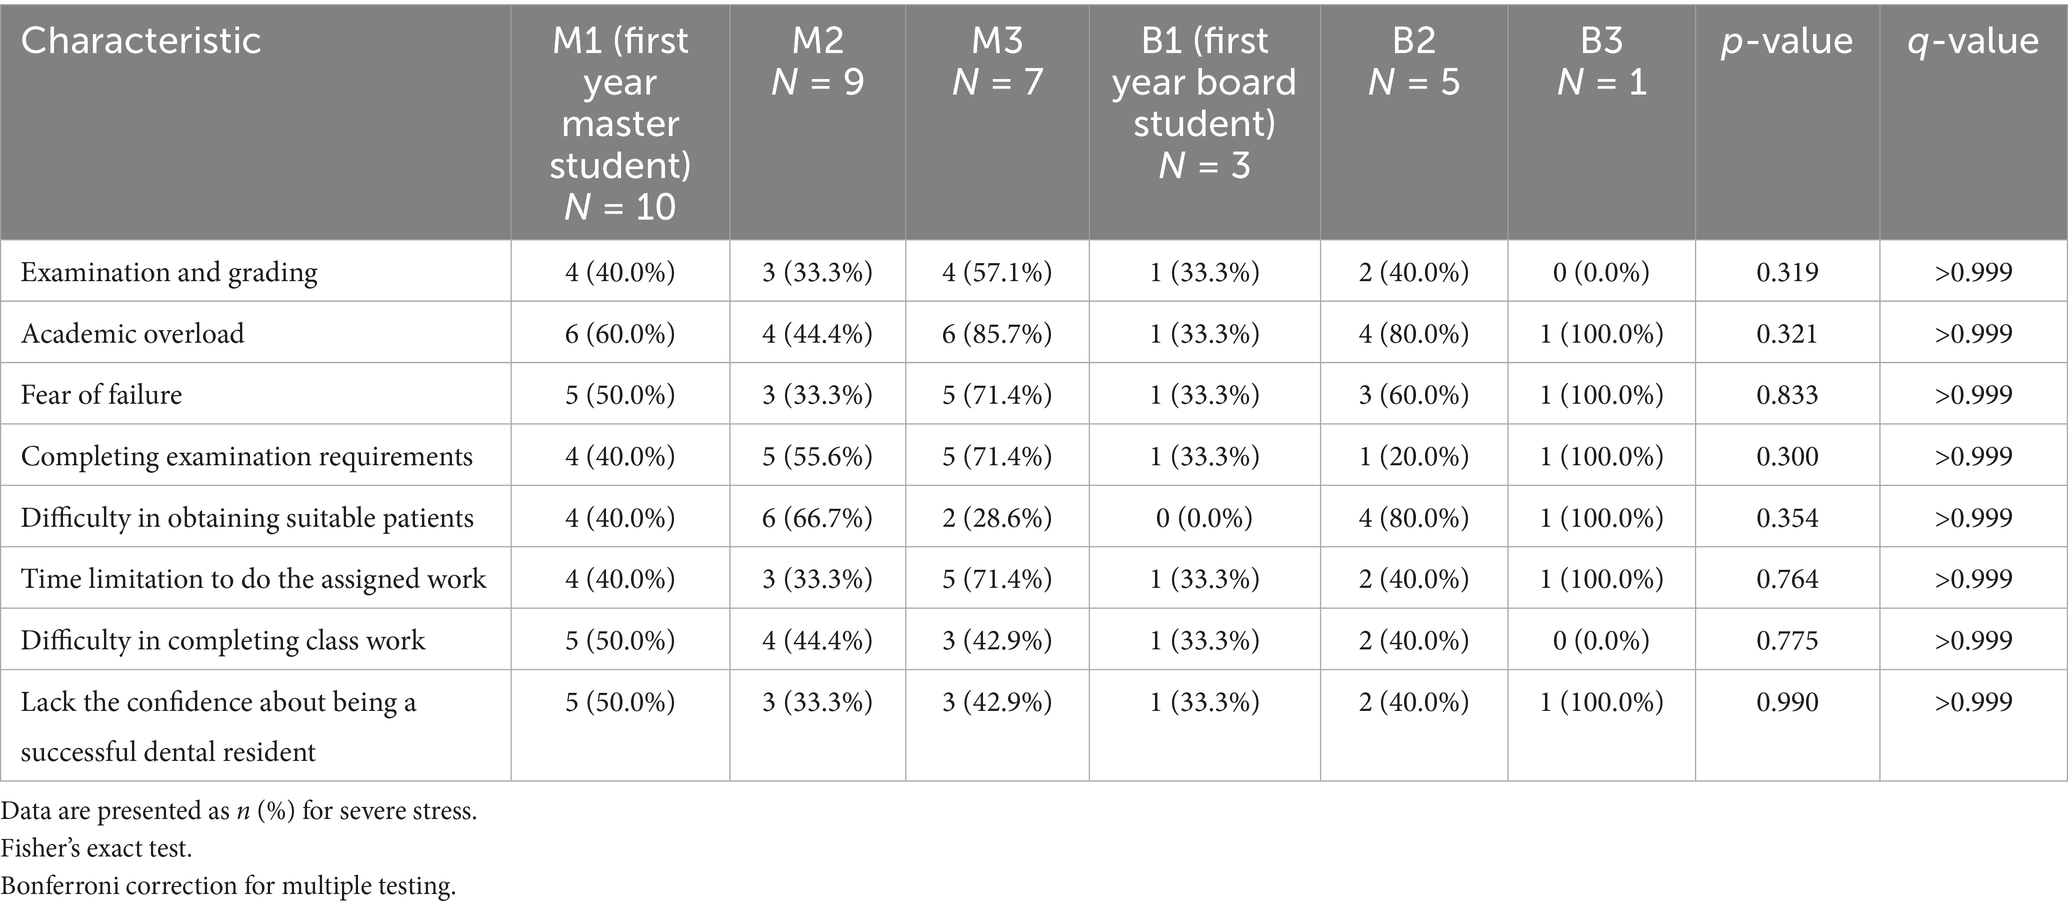Select the 6 (85.7%) cell under M3

tap(997, 333)
